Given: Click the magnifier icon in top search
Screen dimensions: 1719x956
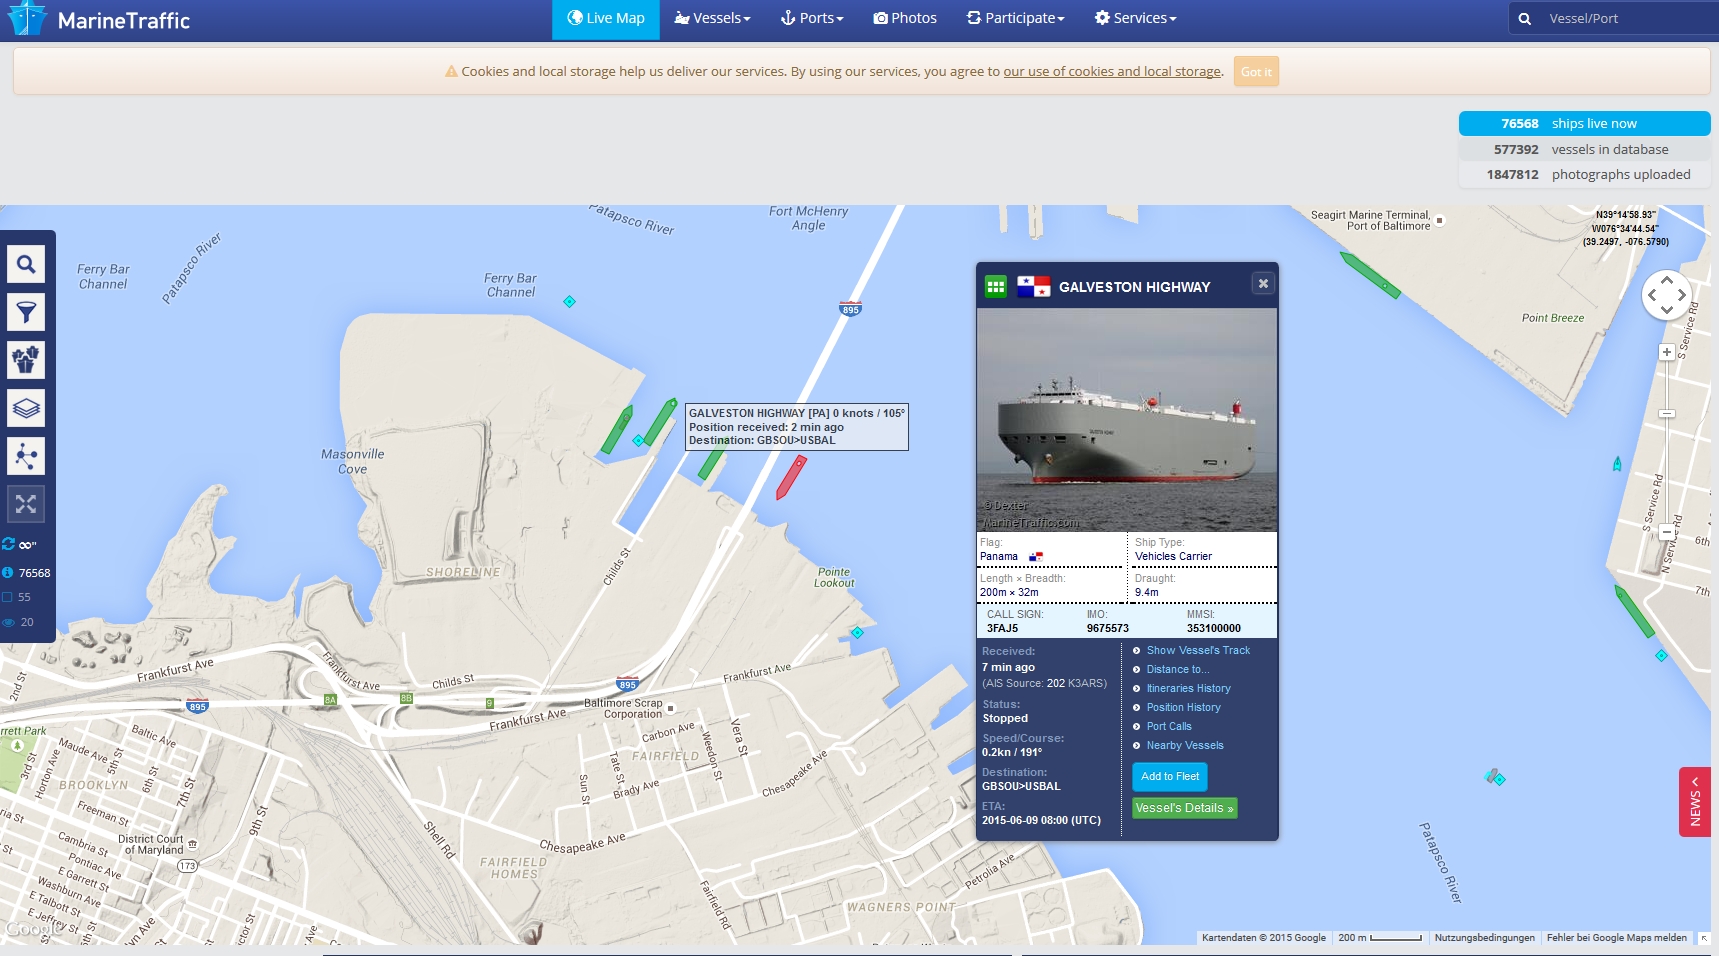Looking at the screenshot, I should pos(1525,18).
